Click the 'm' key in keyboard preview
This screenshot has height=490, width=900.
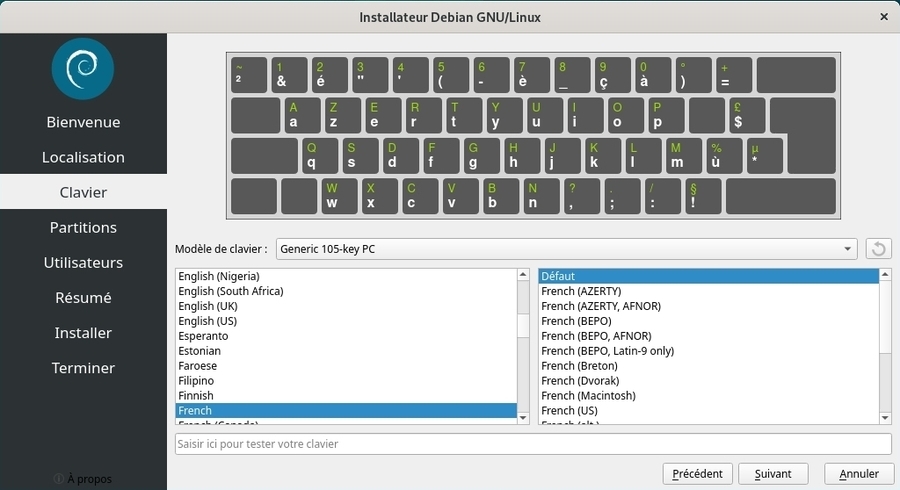[684, 155]
